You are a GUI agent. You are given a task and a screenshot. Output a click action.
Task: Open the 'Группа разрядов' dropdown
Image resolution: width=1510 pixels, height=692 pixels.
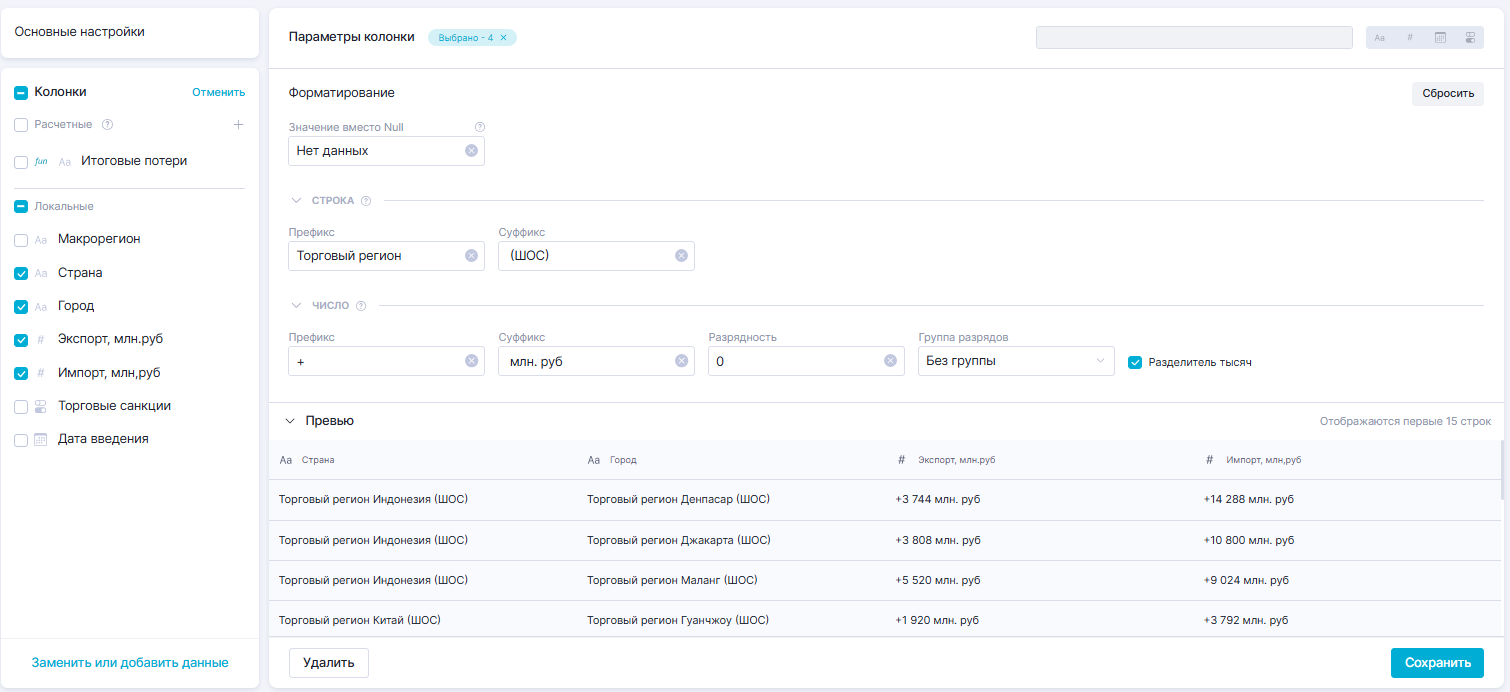[x=1015, y=361]
